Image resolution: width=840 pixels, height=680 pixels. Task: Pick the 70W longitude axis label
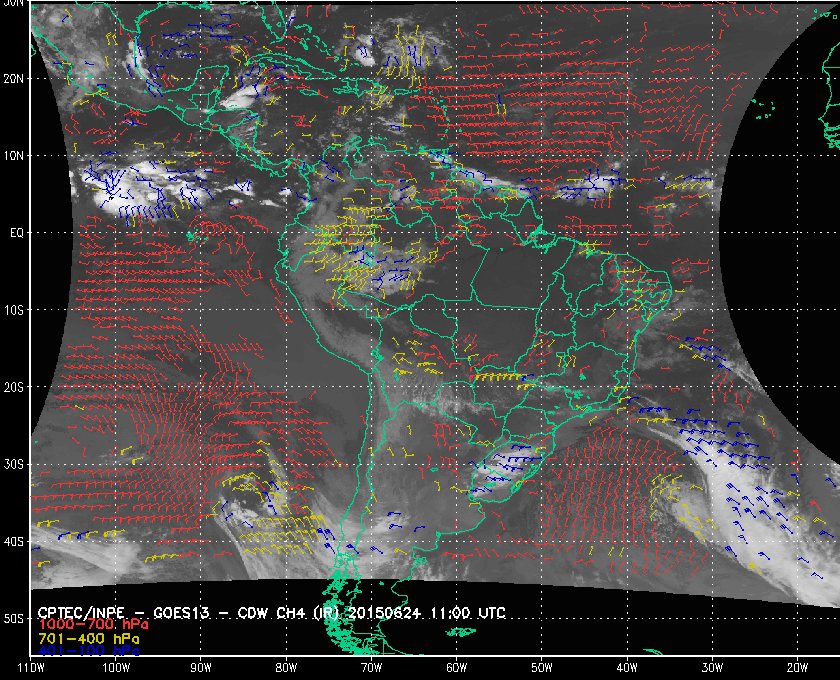coord(370,667)
